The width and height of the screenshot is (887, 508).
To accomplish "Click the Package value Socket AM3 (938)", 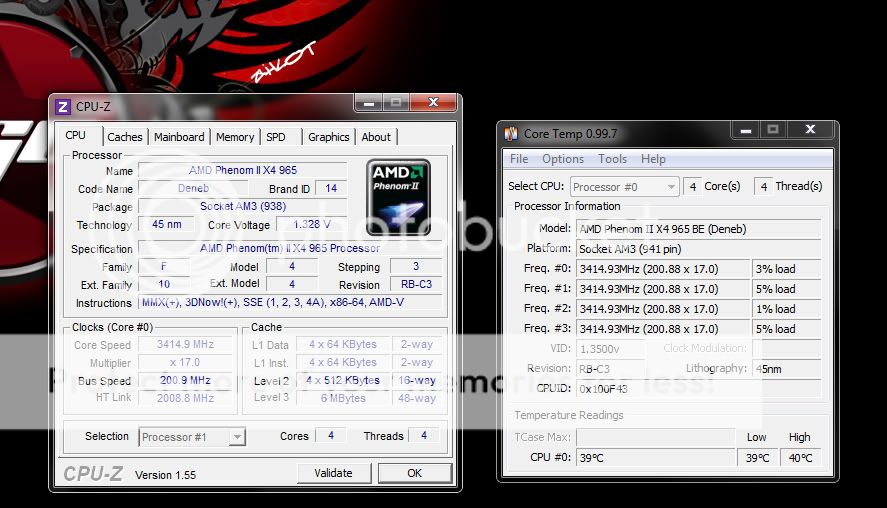I will coord(243,206).
